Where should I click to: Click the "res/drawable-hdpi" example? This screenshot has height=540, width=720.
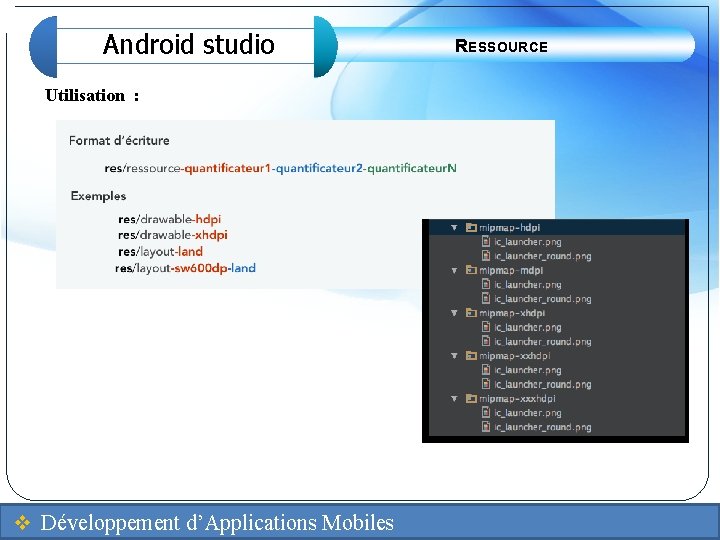(x=169, y=219)
